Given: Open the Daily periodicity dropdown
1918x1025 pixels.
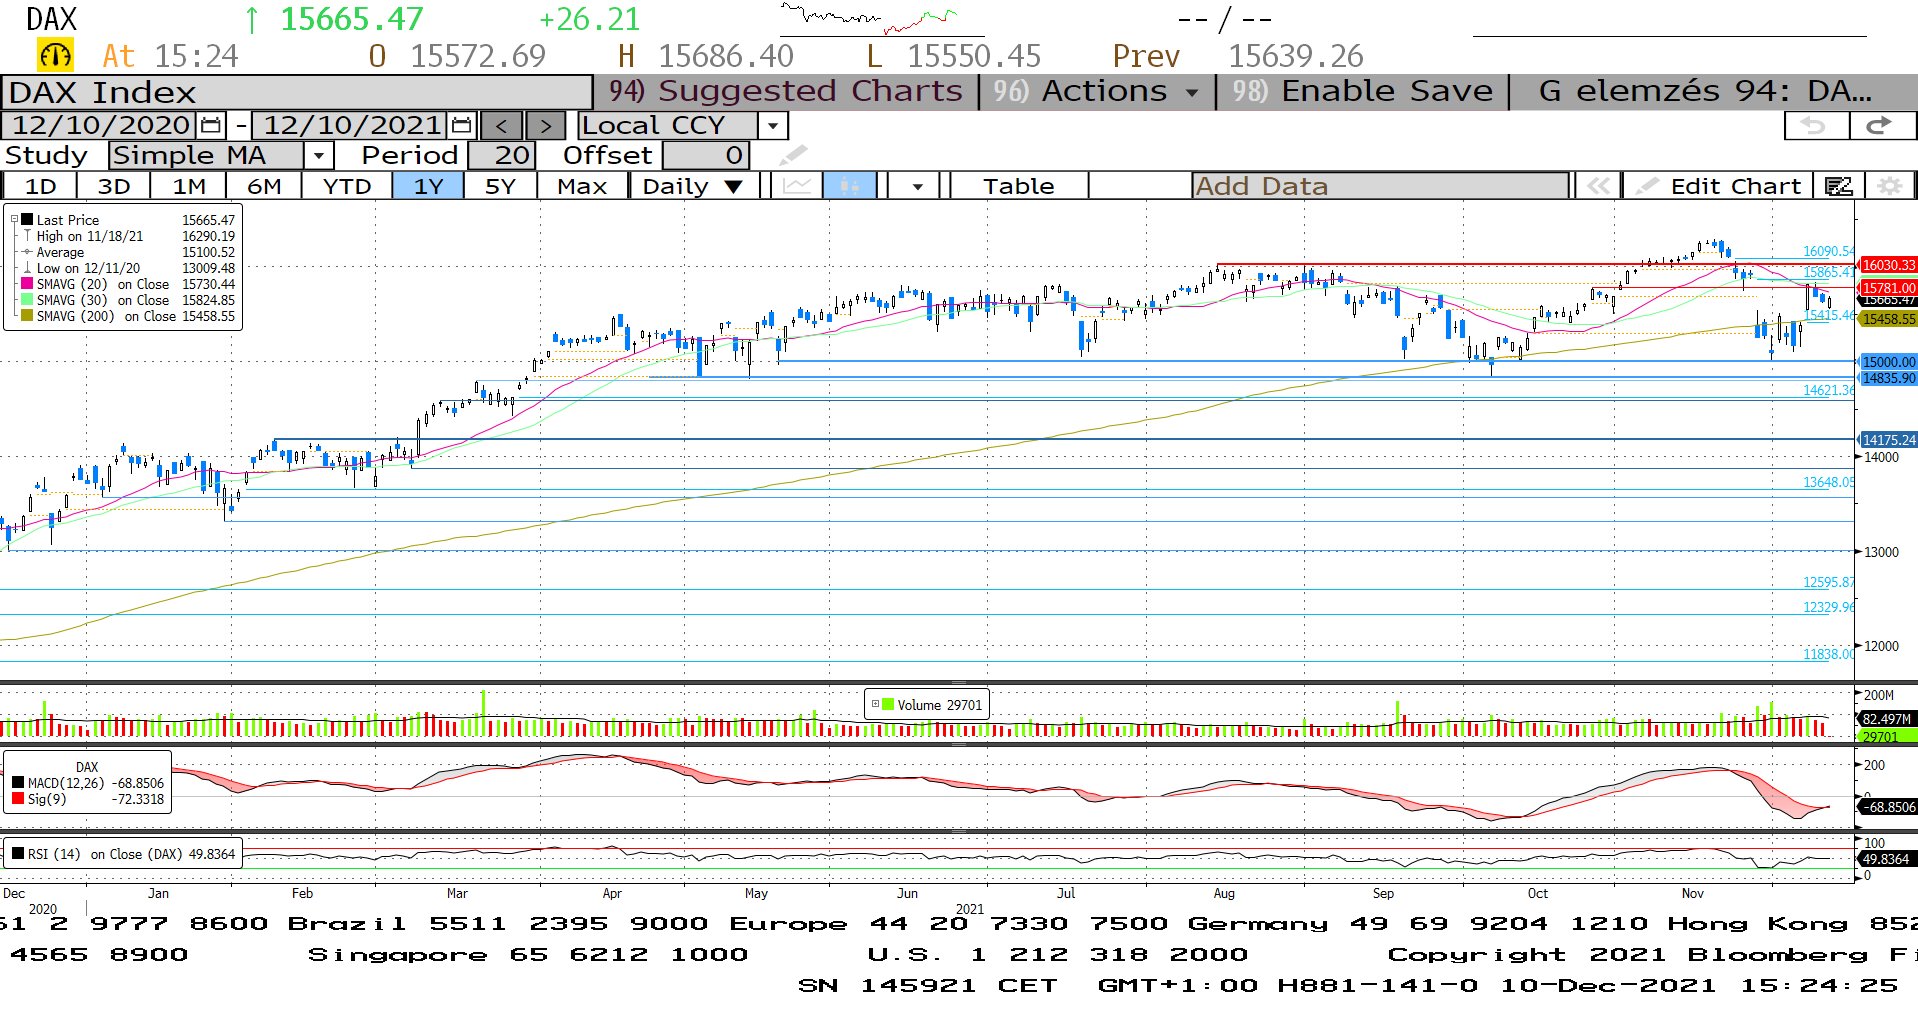Looking at the screenshot, I should point(693,186).
